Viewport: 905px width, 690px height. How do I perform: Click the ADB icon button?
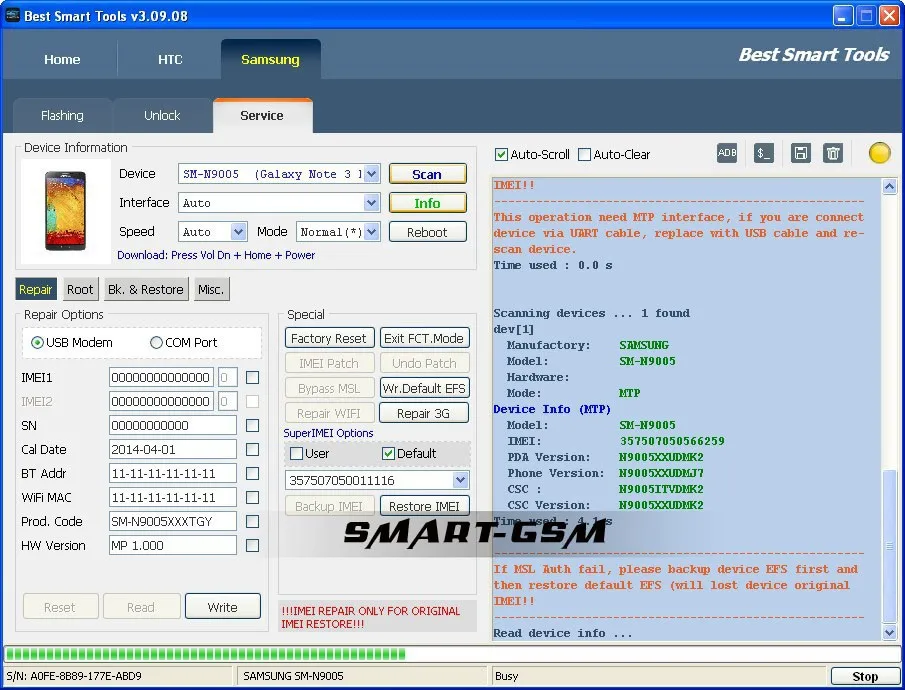click(727, 153)
